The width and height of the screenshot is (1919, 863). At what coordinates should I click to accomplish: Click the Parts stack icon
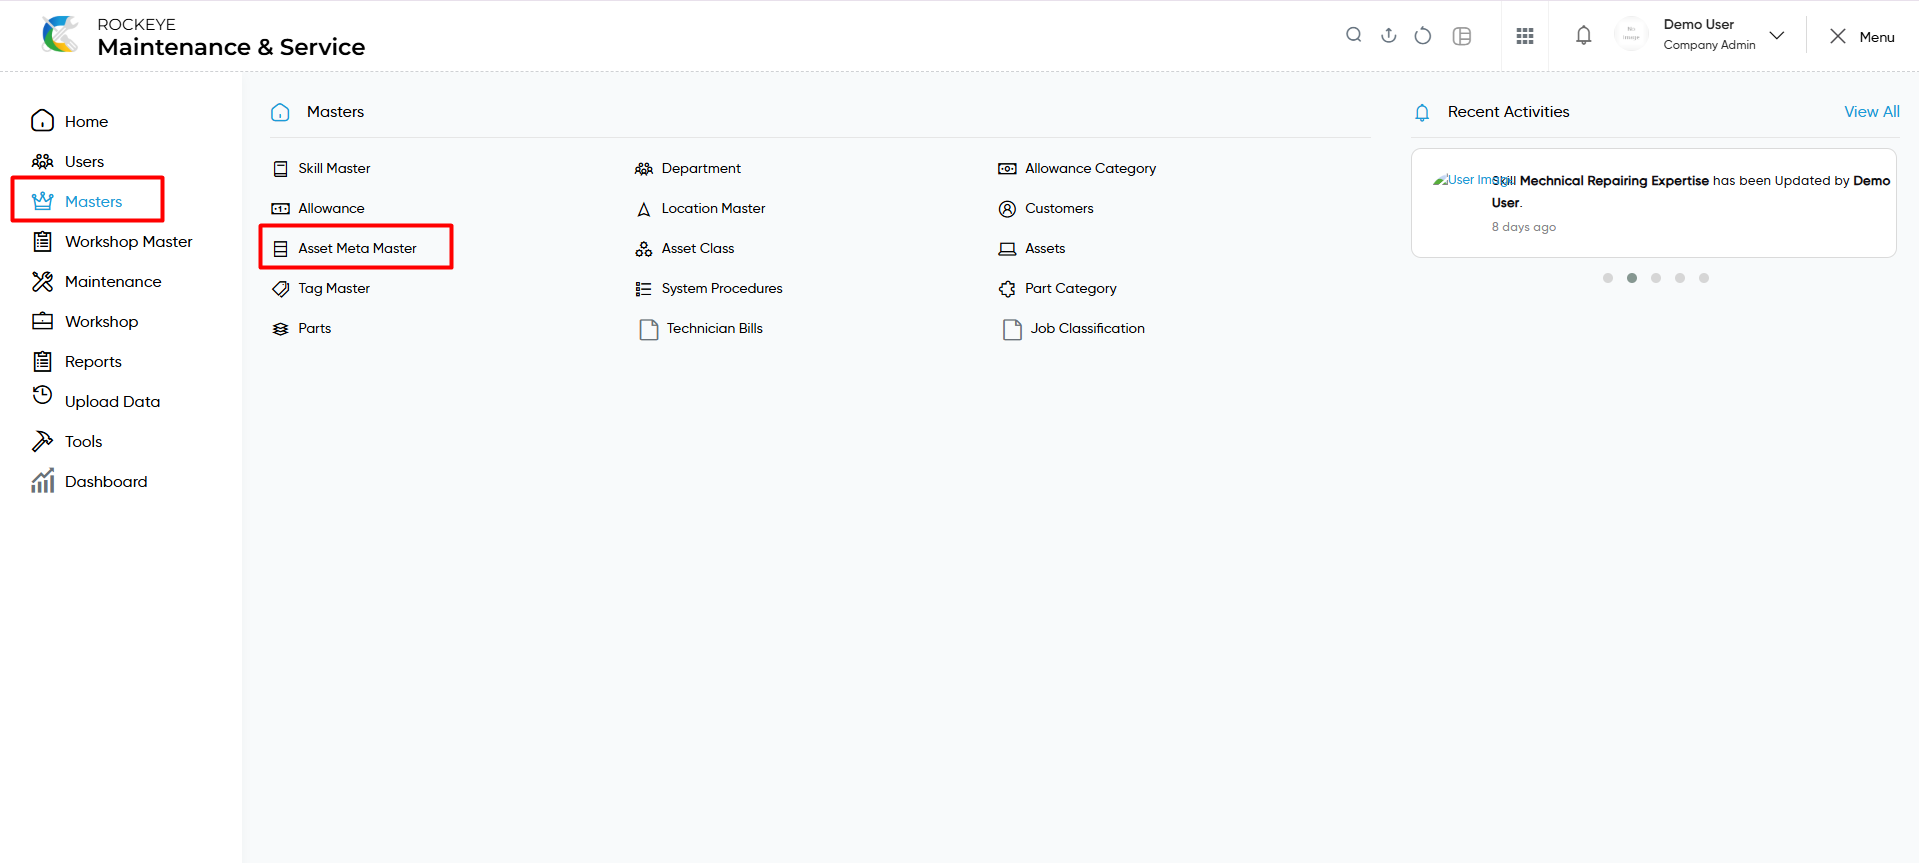pyautogui.click(x=281, y=328)
